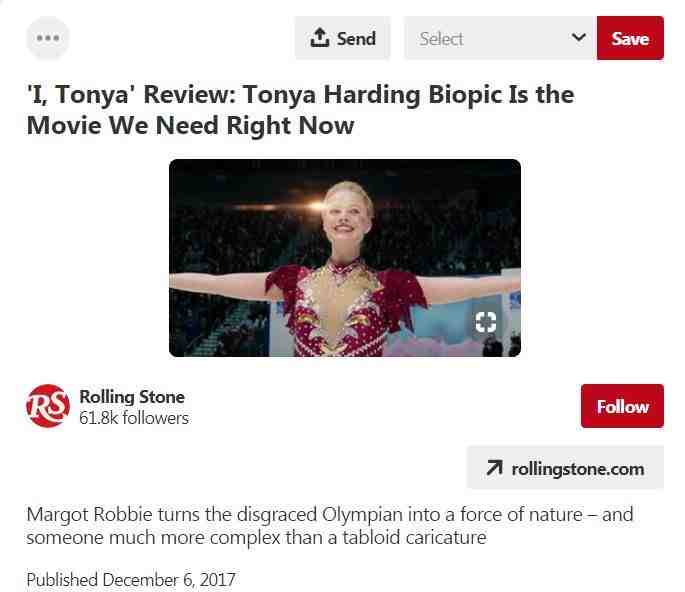Click the 'Movie We Need Right Now' title line
685x592 pixels.
click(x=190, y=125)
